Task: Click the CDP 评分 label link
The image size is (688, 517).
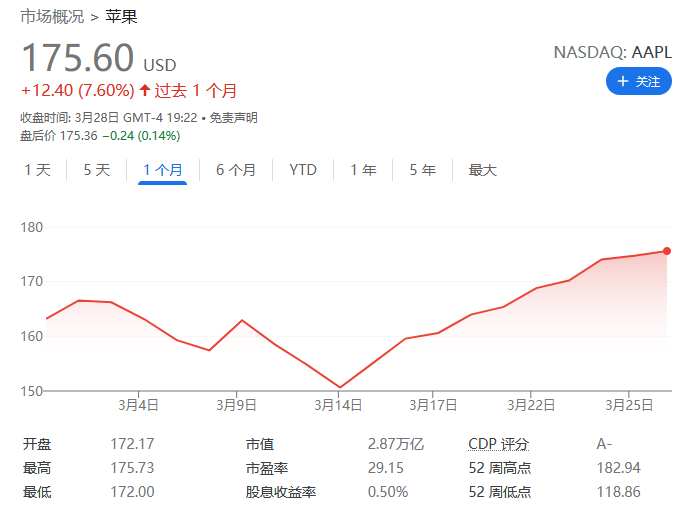Action: pos(498,444)
